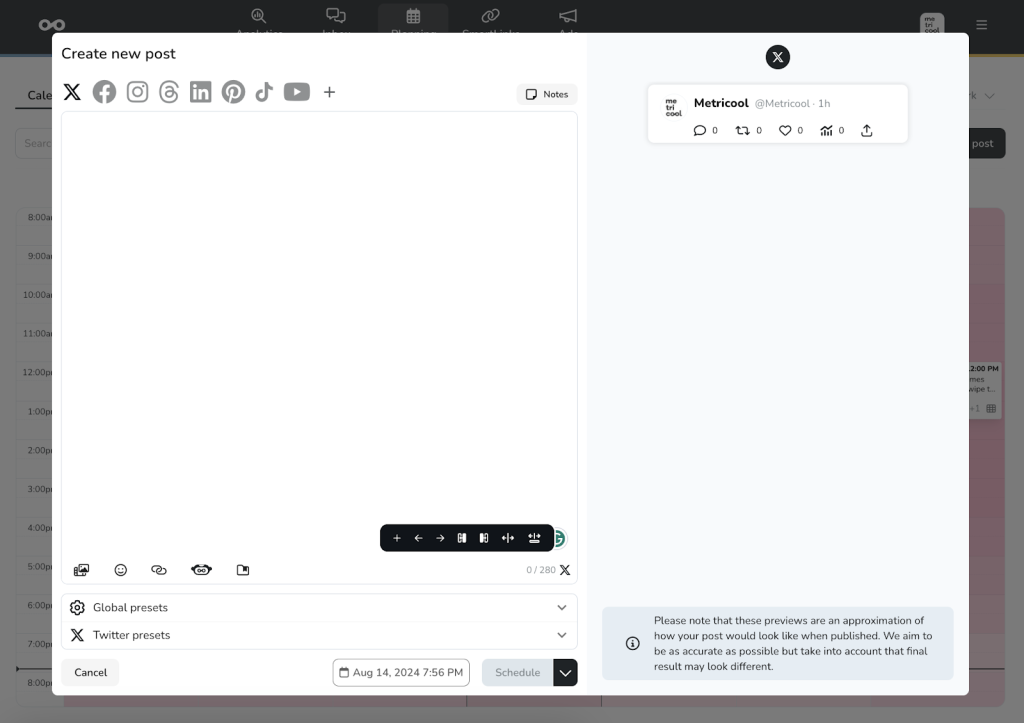Click the share upload icon in preview
This screenshot has width=1024, height=723.
coord(867,131)
